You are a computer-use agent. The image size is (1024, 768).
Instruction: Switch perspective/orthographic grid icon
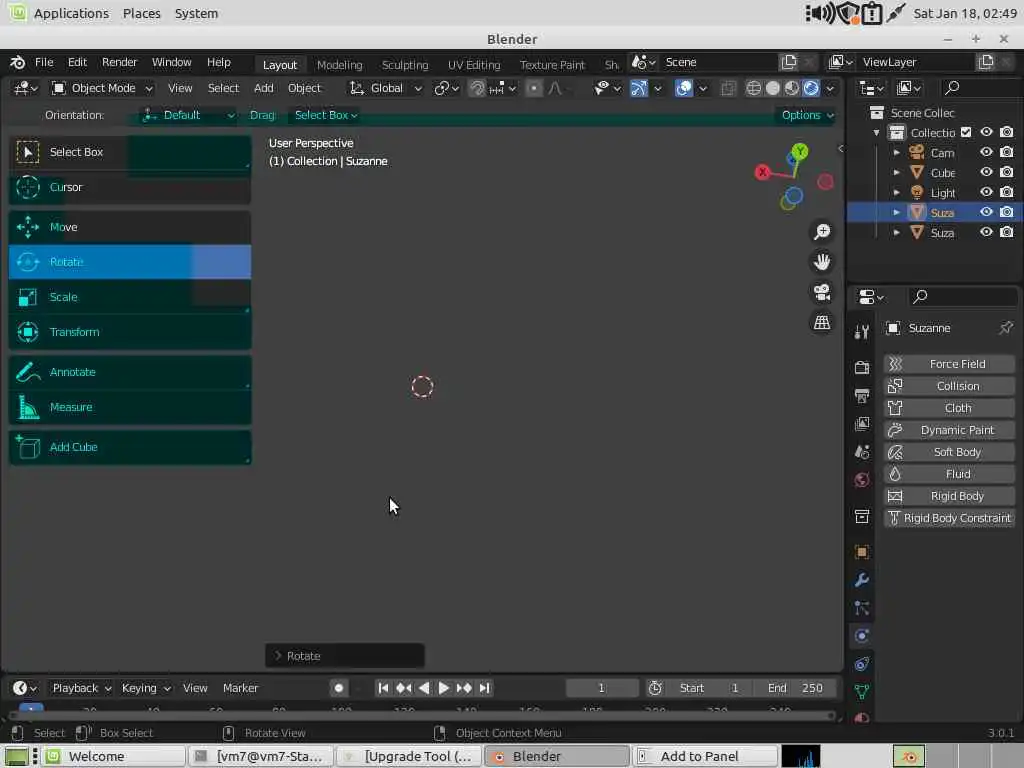[x=822, y=322]
